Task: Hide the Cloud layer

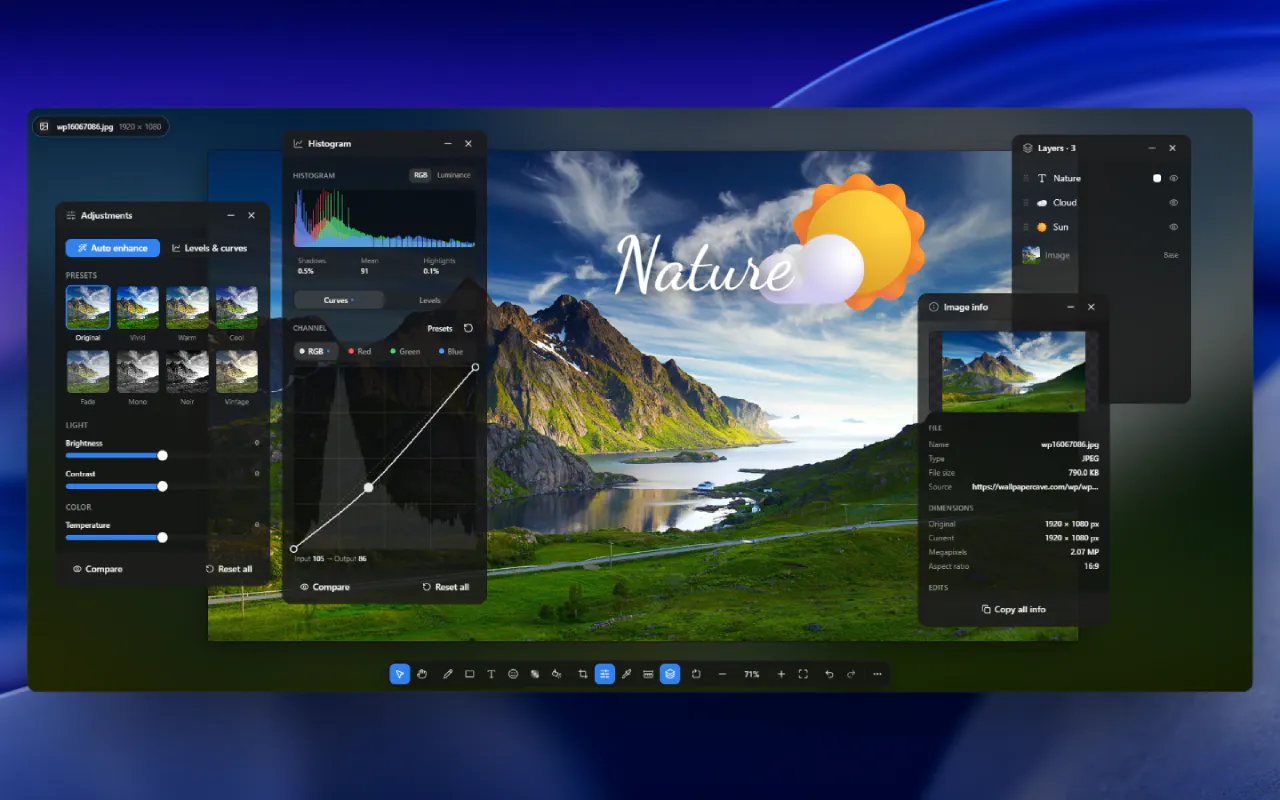Action: point(1174,202)
